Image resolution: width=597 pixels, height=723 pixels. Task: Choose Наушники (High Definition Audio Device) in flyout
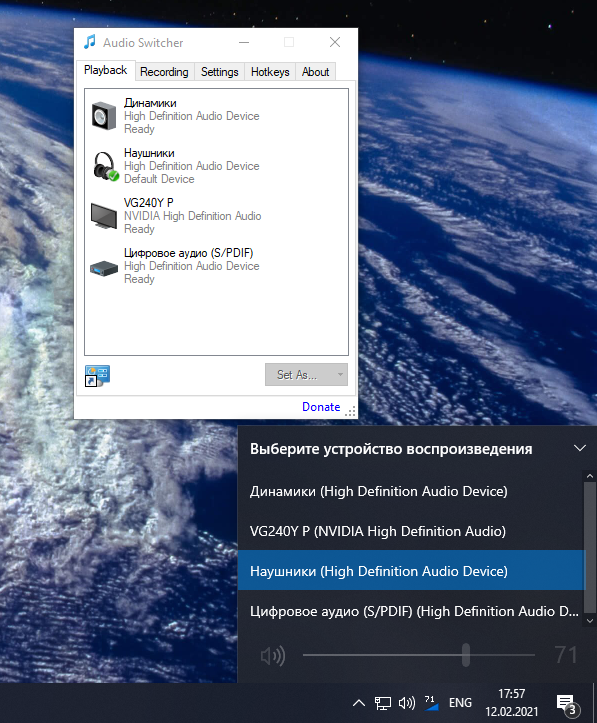point(411,571)
